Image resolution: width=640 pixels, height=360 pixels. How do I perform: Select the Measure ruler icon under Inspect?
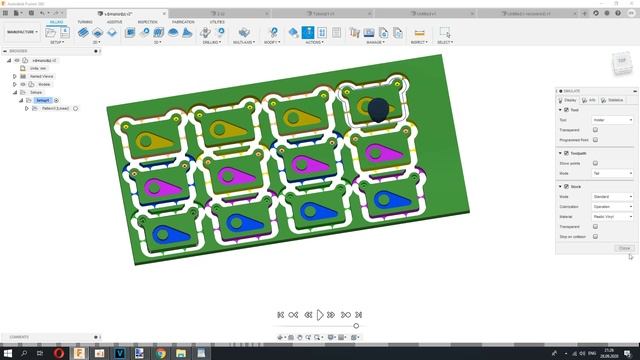[419, 33]
